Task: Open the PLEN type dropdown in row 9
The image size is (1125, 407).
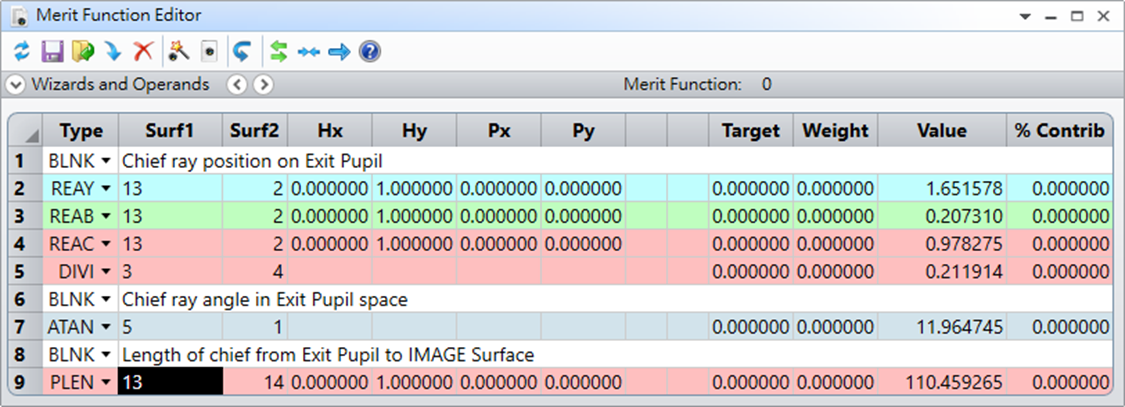Action: (106, 383)
